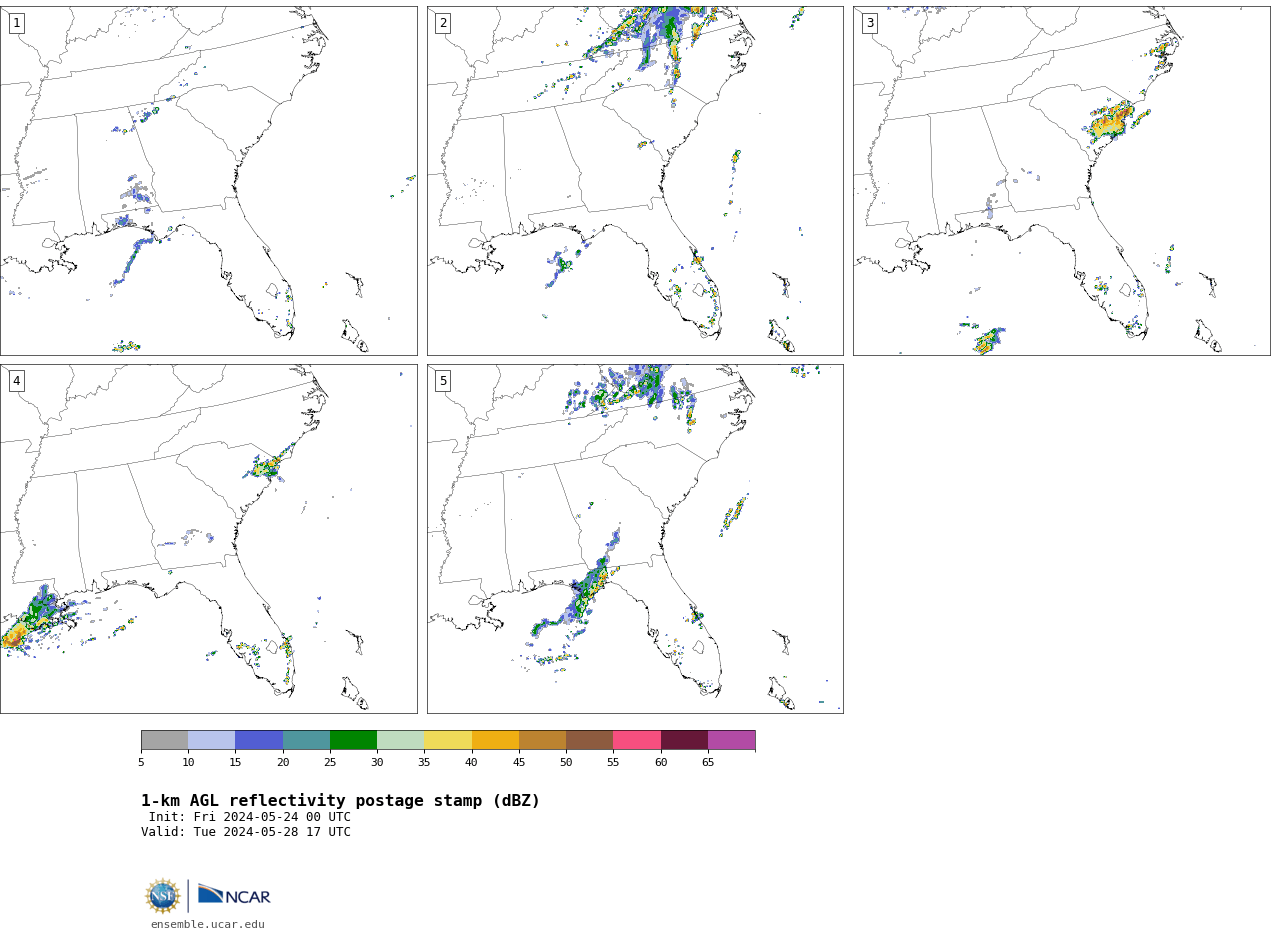This screenshot has width=1280, height=936.
Task: Click the blue 15-20 dBZ swatch
Action: point(259,740)
